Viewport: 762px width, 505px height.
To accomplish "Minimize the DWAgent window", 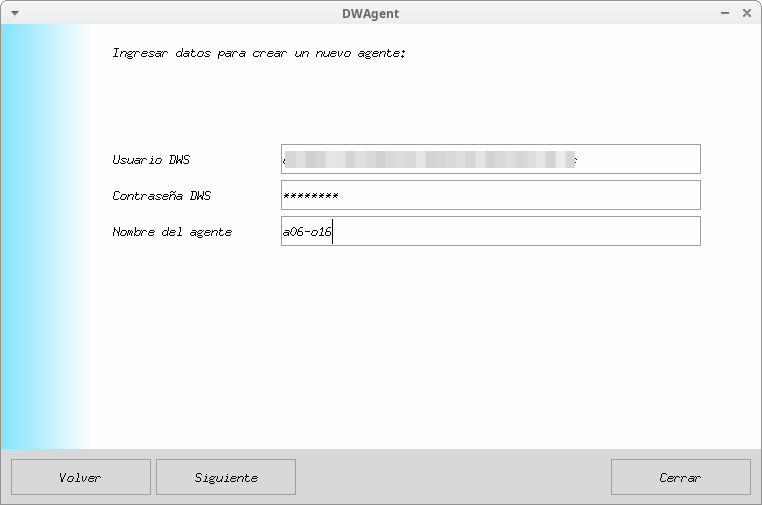I will point(725,13).
